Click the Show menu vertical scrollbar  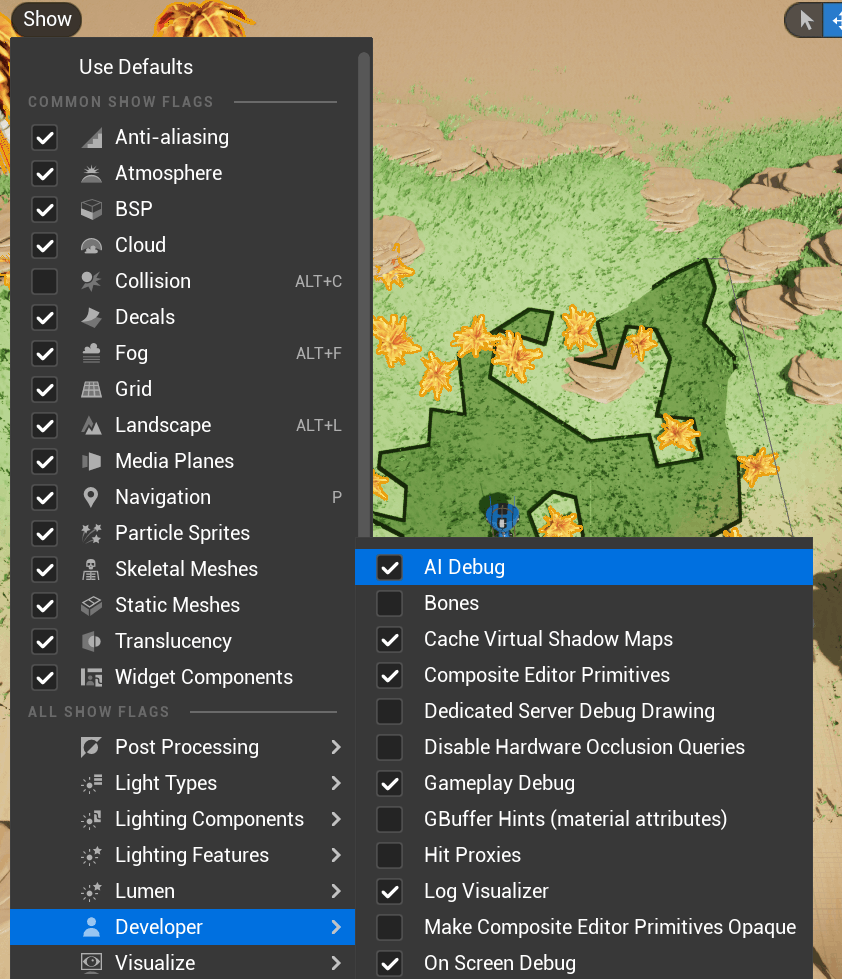click(364, 293)
